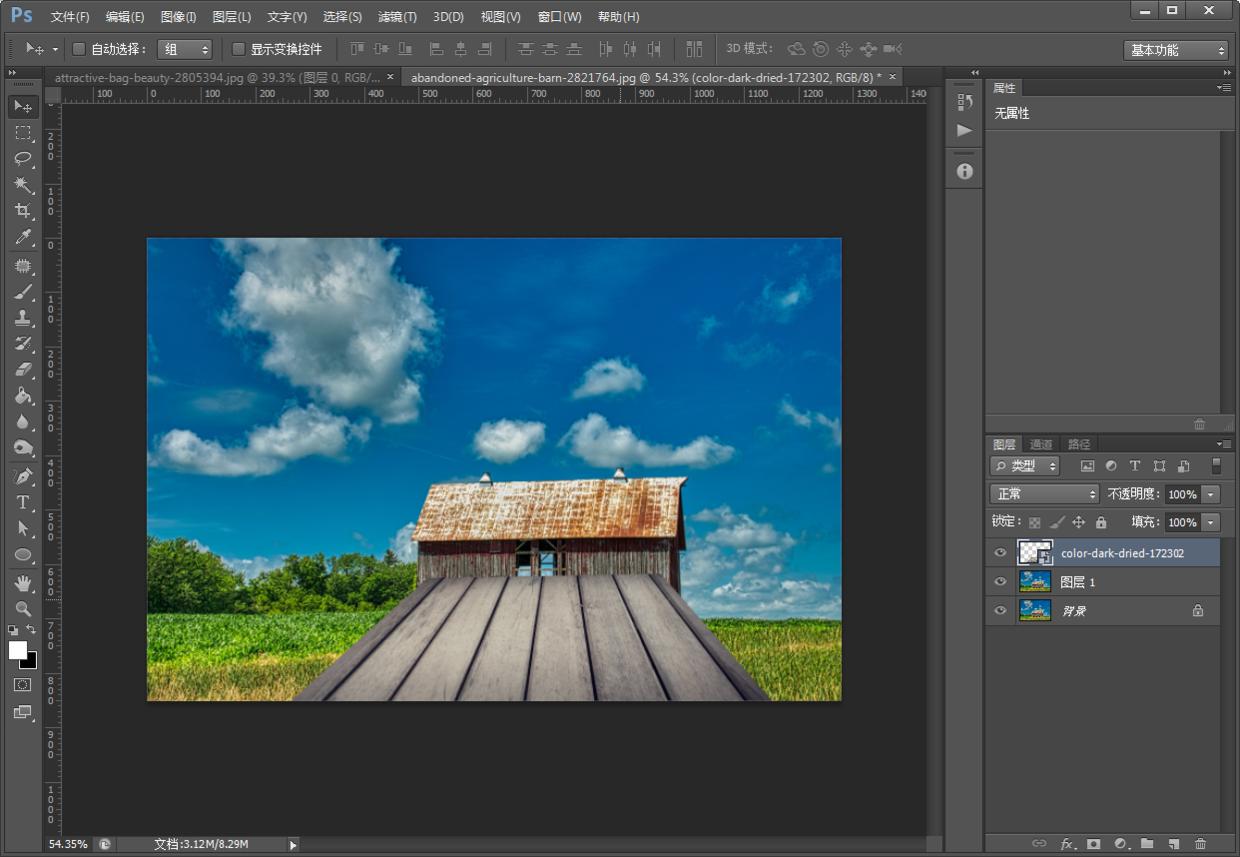
Task: Open the Actions panel play icon
Action: pos(964,130)
